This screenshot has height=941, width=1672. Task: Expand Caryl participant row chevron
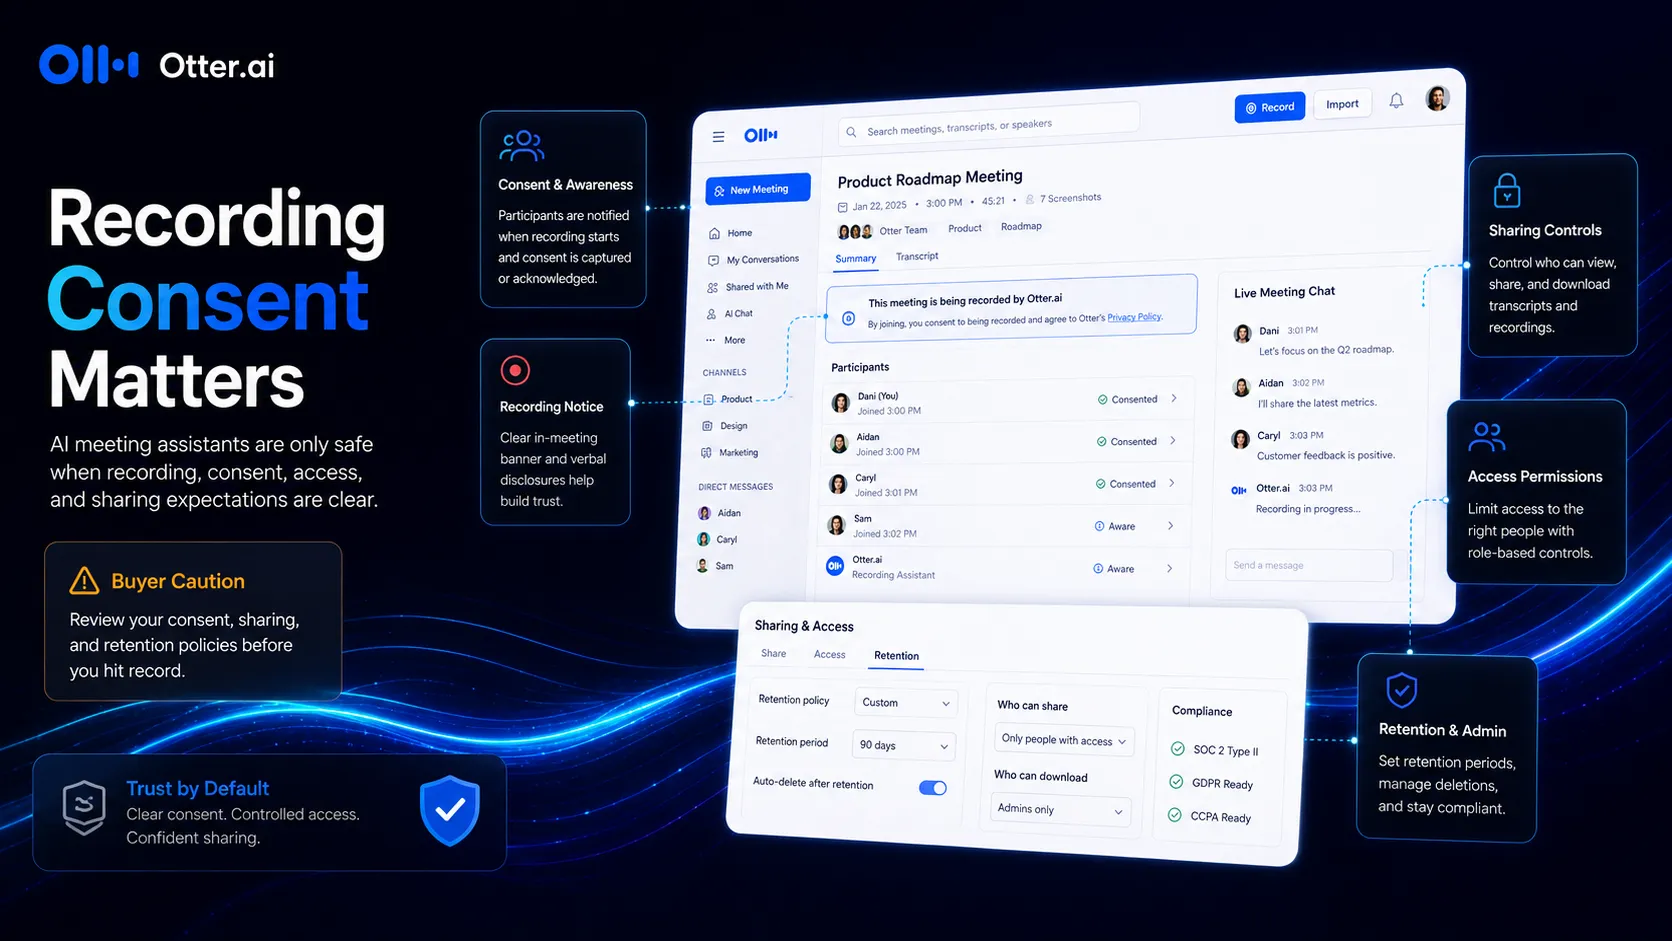point(1172,483)
